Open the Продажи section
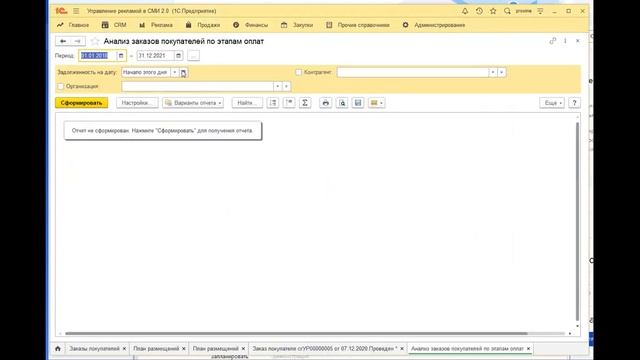Screen dimensions: 640x360 tap(203, 25)
